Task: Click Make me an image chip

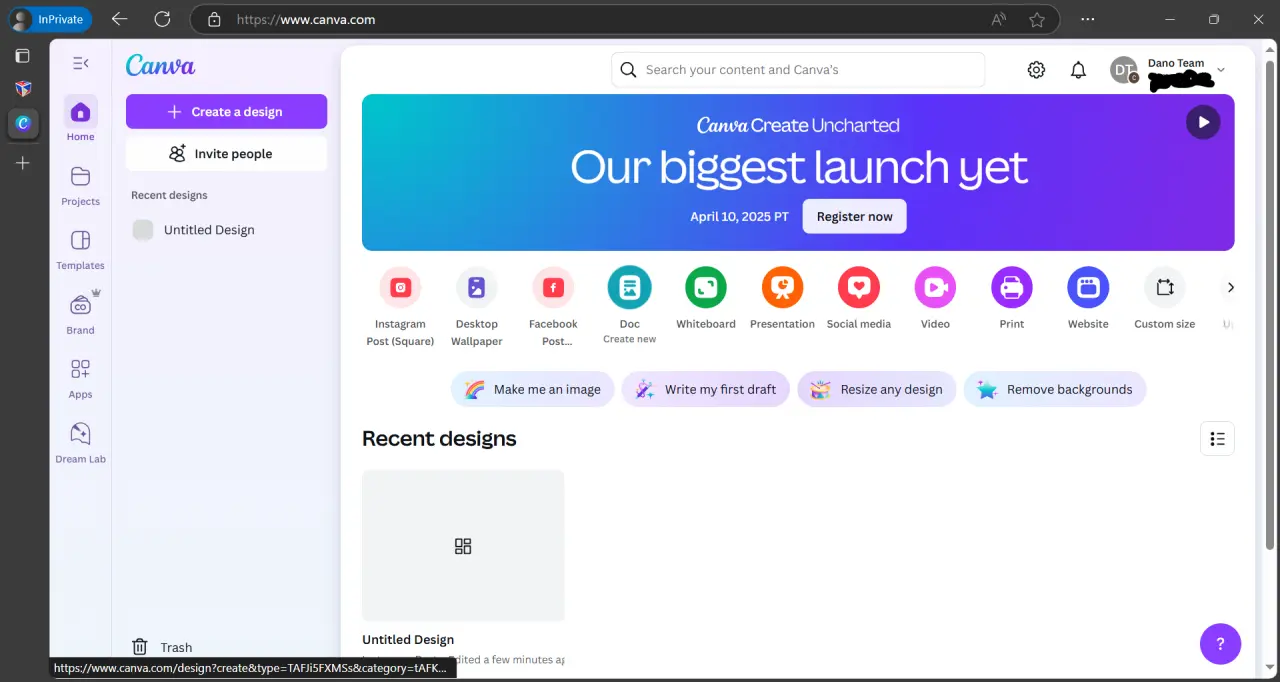Action: click(x=533, y=390)
